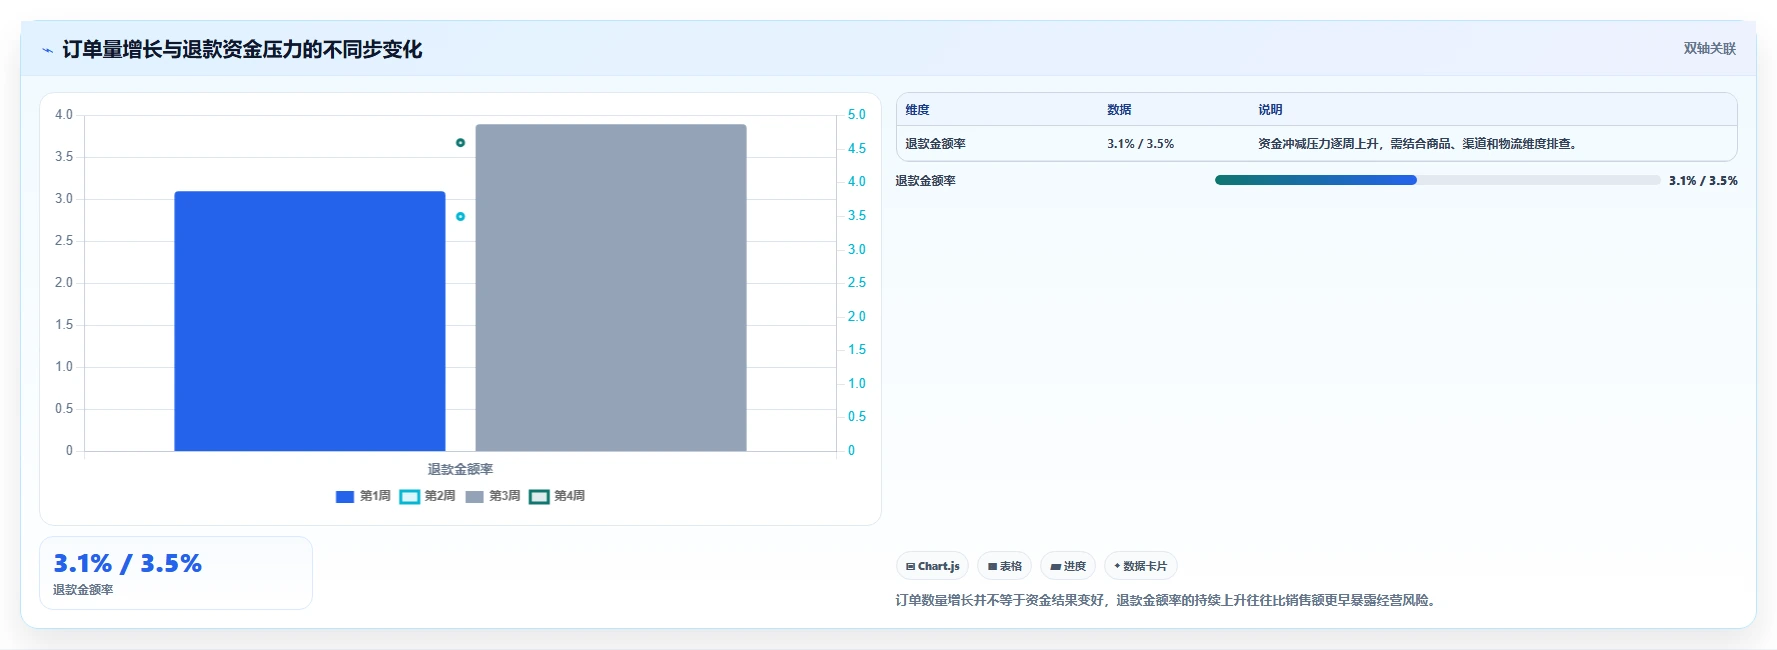This screenshot has height=650, width=1777.
Task: Click the progress value 3.1% / 3.5% at right
Action: point(1703,181)
